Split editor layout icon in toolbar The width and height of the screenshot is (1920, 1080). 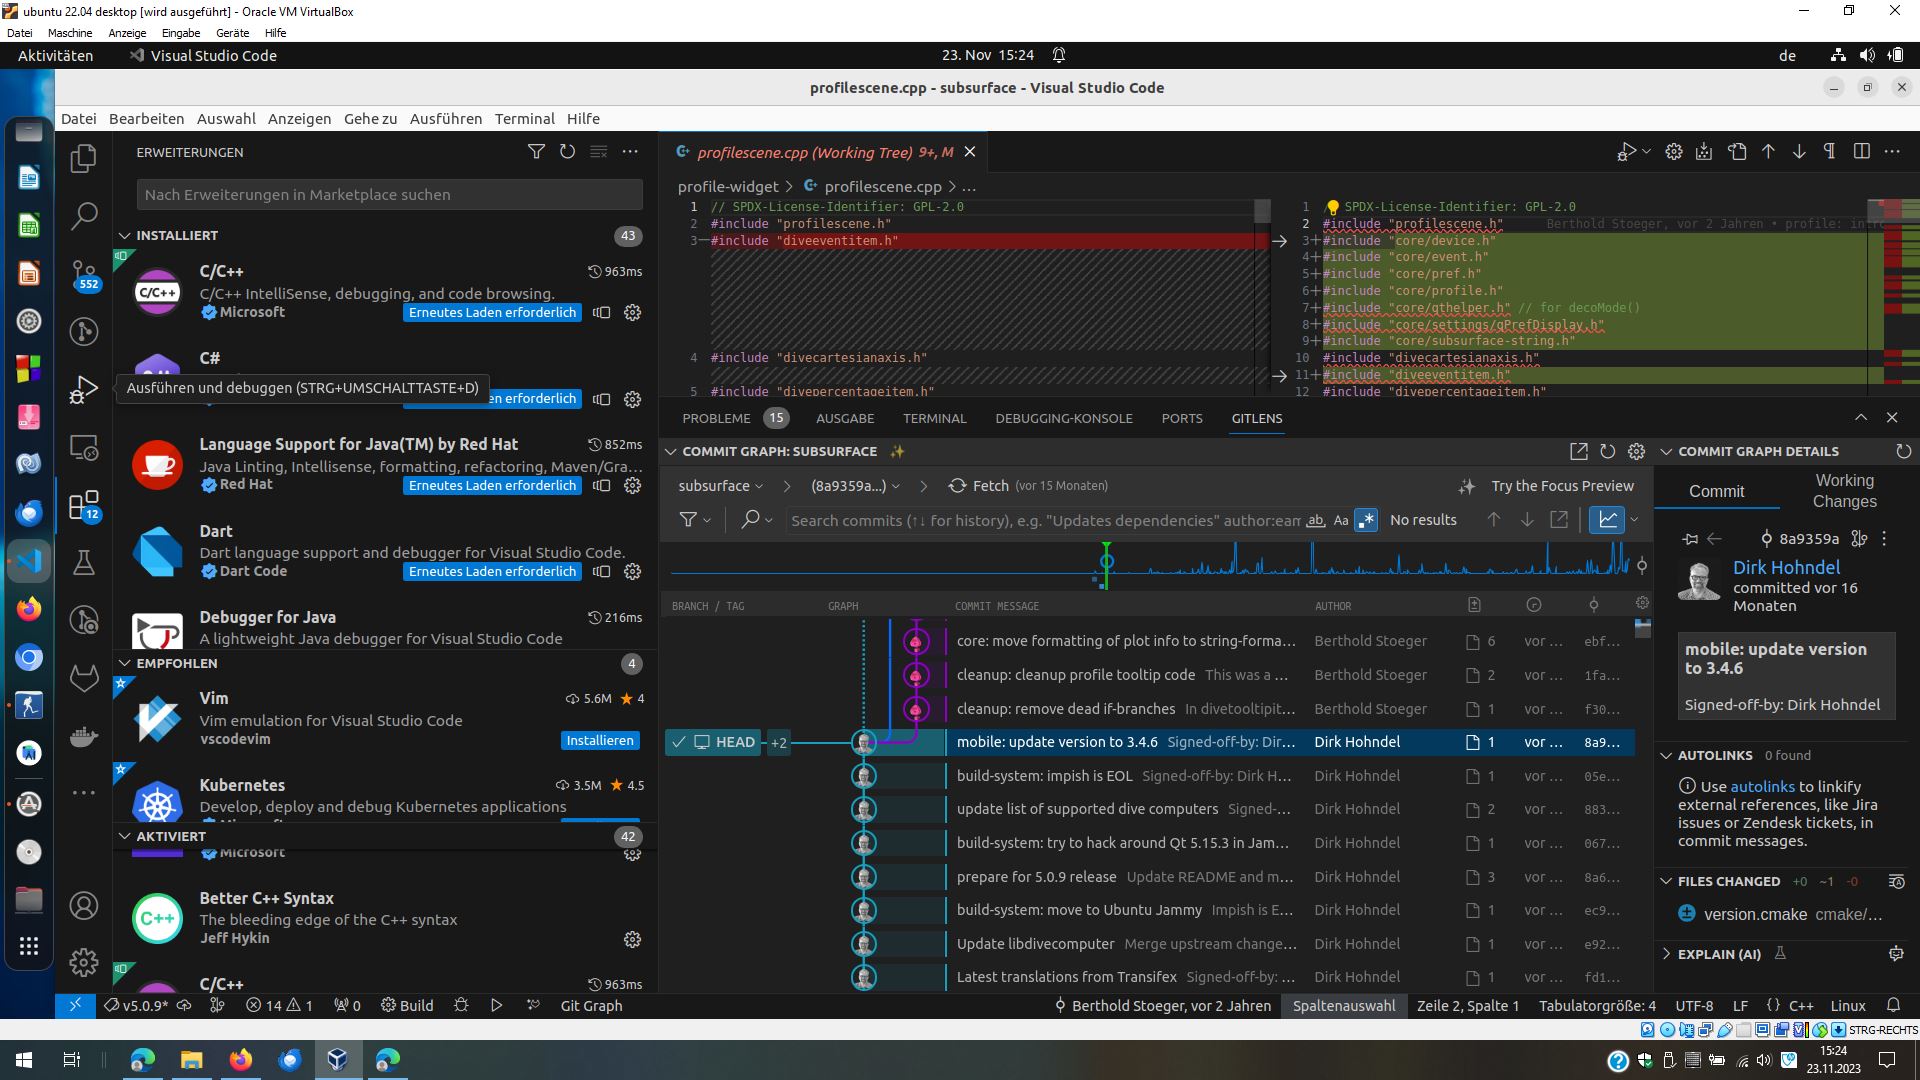[1861, 152]
